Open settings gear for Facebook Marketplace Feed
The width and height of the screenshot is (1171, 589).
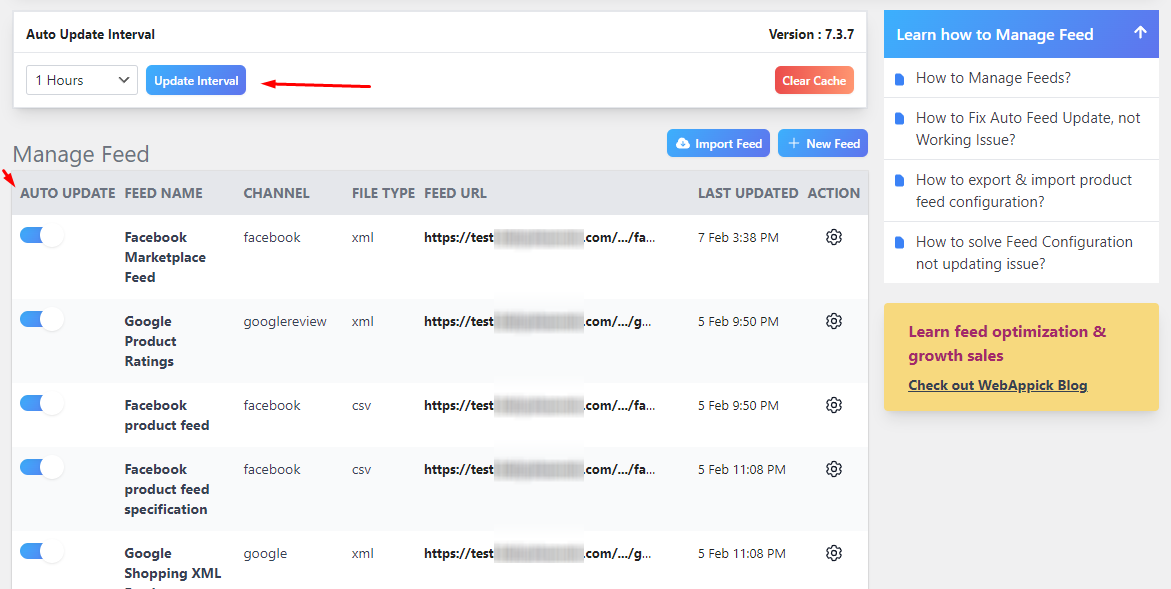(x=834, y=237)
